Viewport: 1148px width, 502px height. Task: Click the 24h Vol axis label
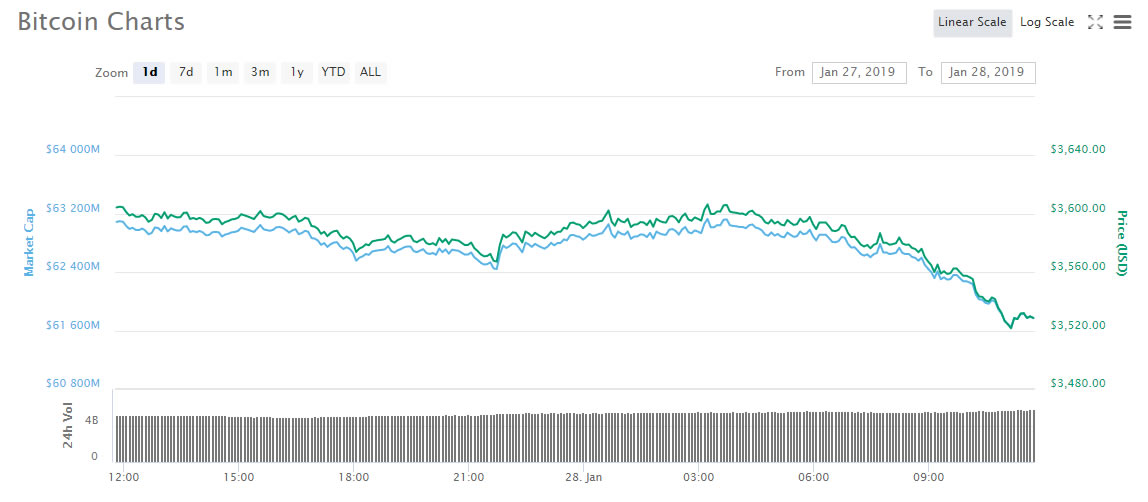coord(67,425)
